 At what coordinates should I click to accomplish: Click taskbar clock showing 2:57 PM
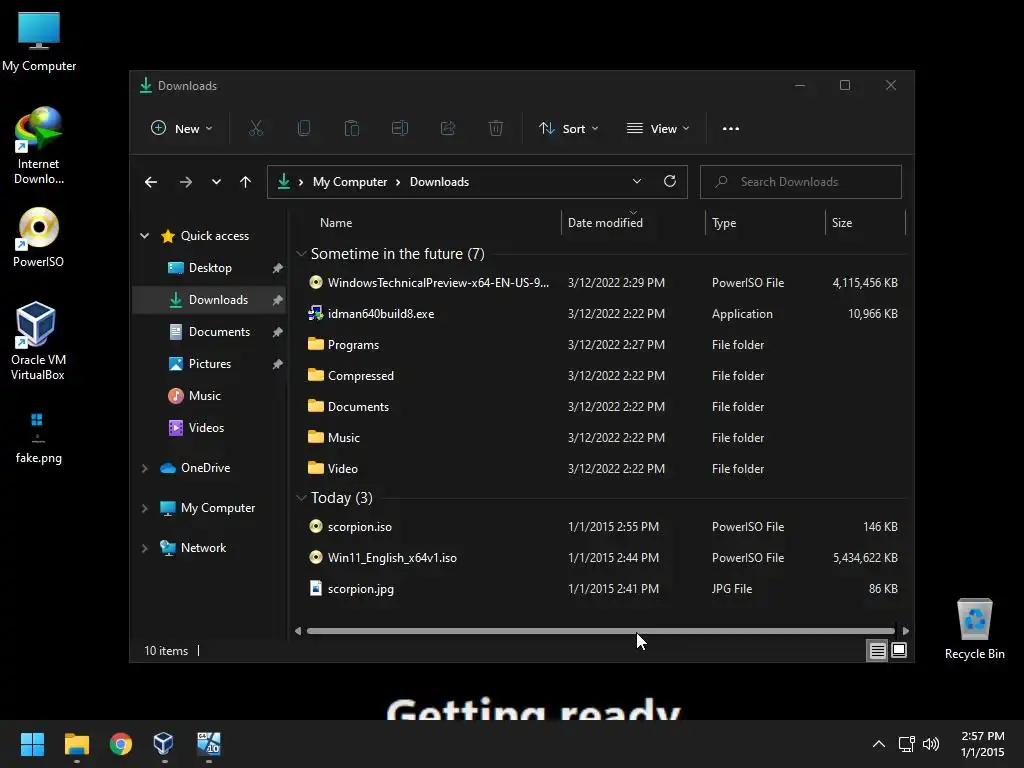[x=982, y=744]
